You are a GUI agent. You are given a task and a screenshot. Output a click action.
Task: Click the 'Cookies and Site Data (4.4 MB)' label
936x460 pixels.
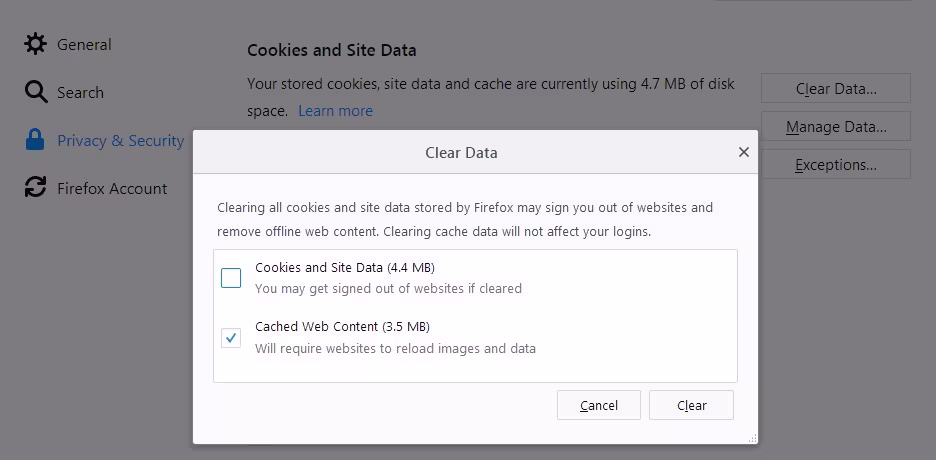click(344, 267)
